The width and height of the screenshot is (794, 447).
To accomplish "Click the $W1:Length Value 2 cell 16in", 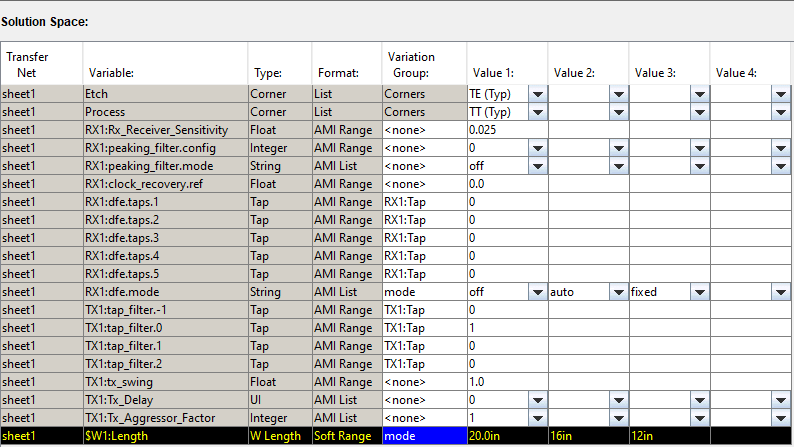I will click(588, 436).
